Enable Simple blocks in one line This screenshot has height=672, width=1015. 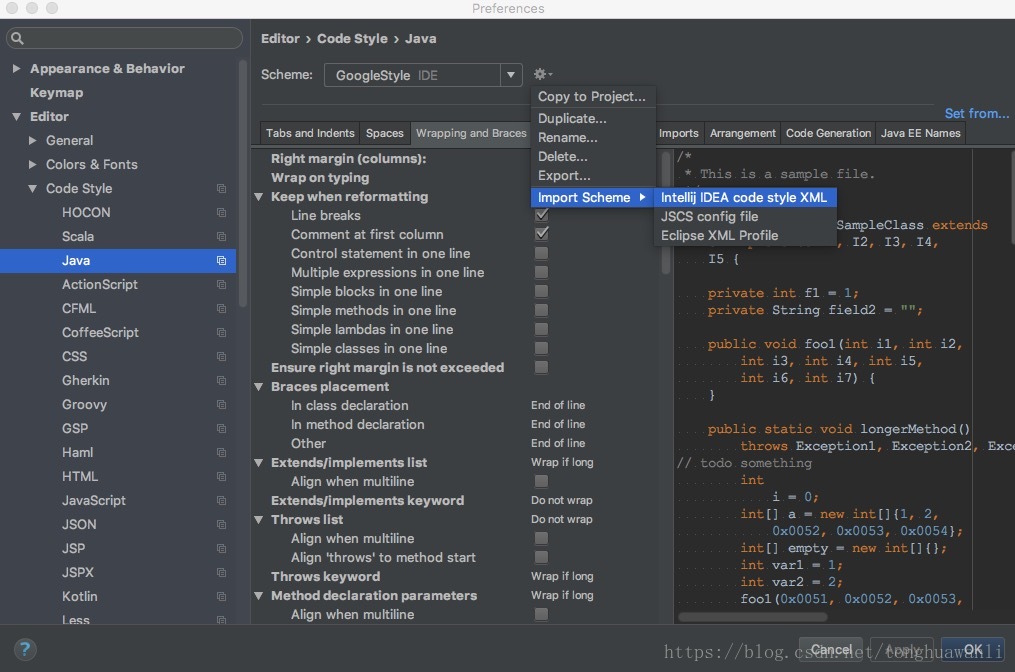[x=542, y=291]
